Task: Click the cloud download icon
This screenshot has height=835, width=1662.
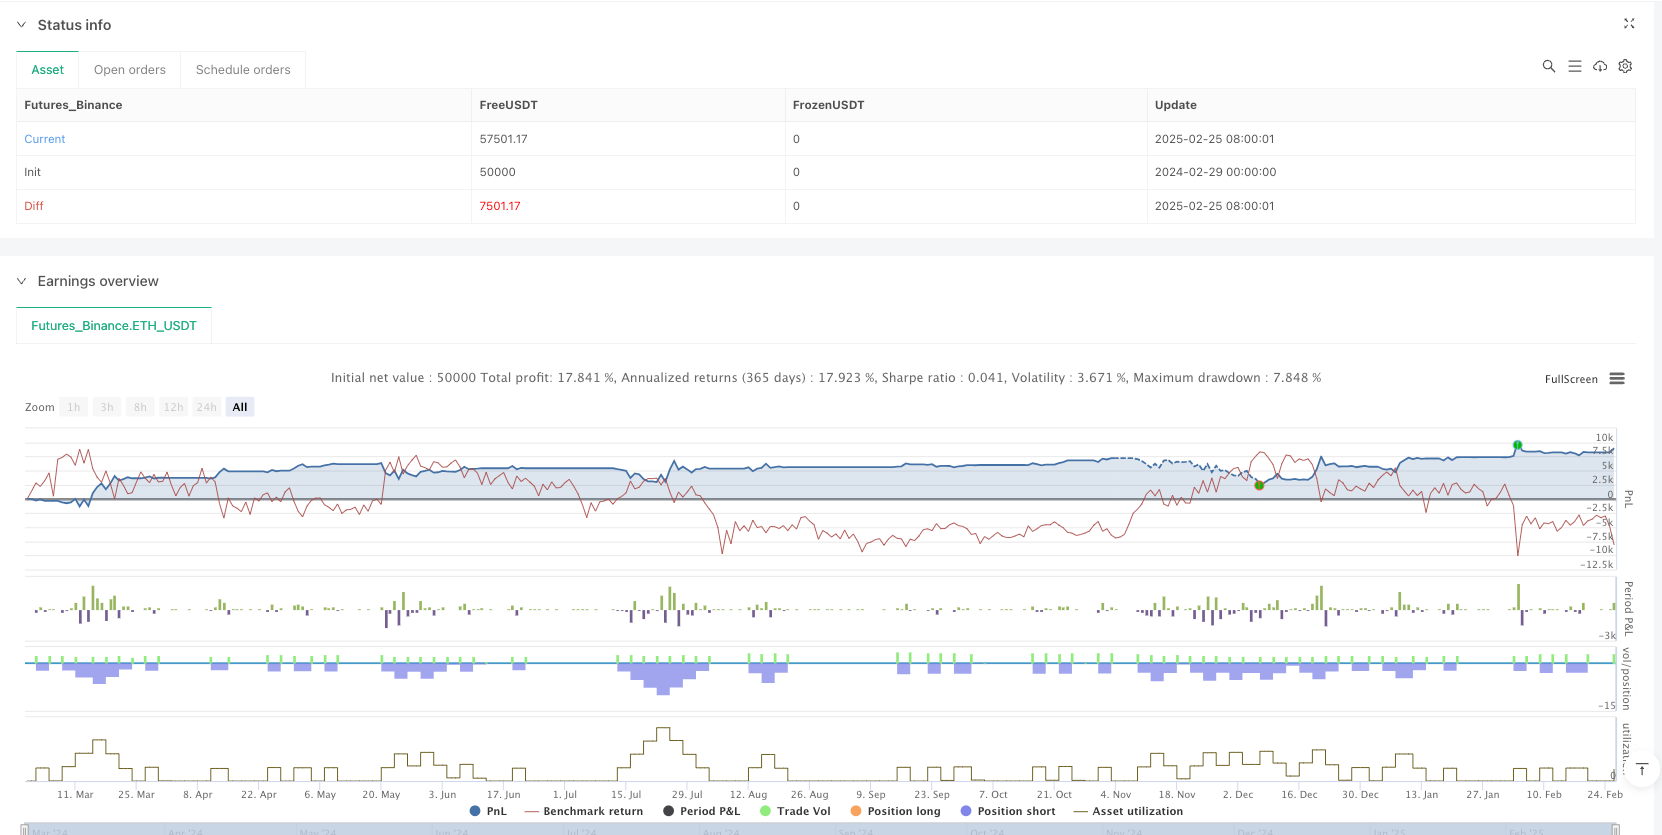Action: [1600, 66]
